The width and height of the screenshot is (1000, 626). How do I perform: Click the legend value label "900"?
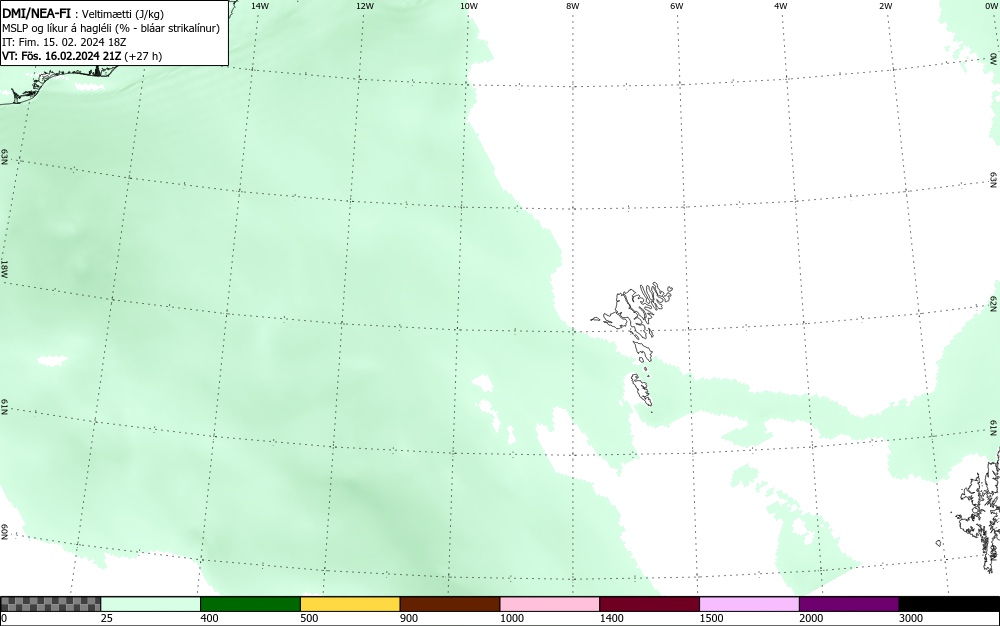[x=409, y=618]
